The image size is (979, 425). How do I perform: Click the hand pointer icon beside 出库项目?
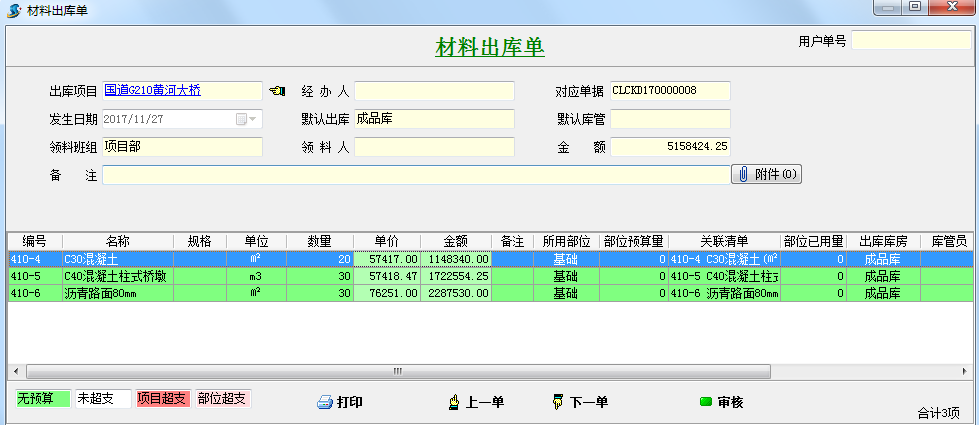pyautogui.click(x=277, y=91)
